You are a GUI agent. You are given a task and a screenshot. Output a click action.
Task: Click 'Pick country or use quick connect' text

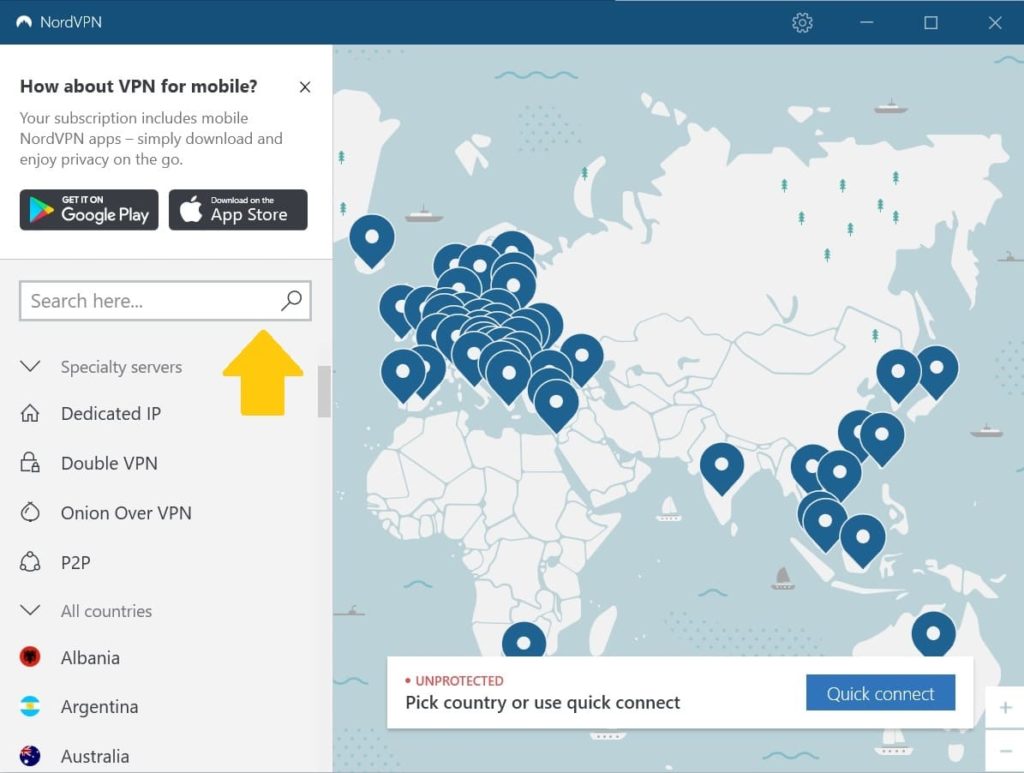543,702
